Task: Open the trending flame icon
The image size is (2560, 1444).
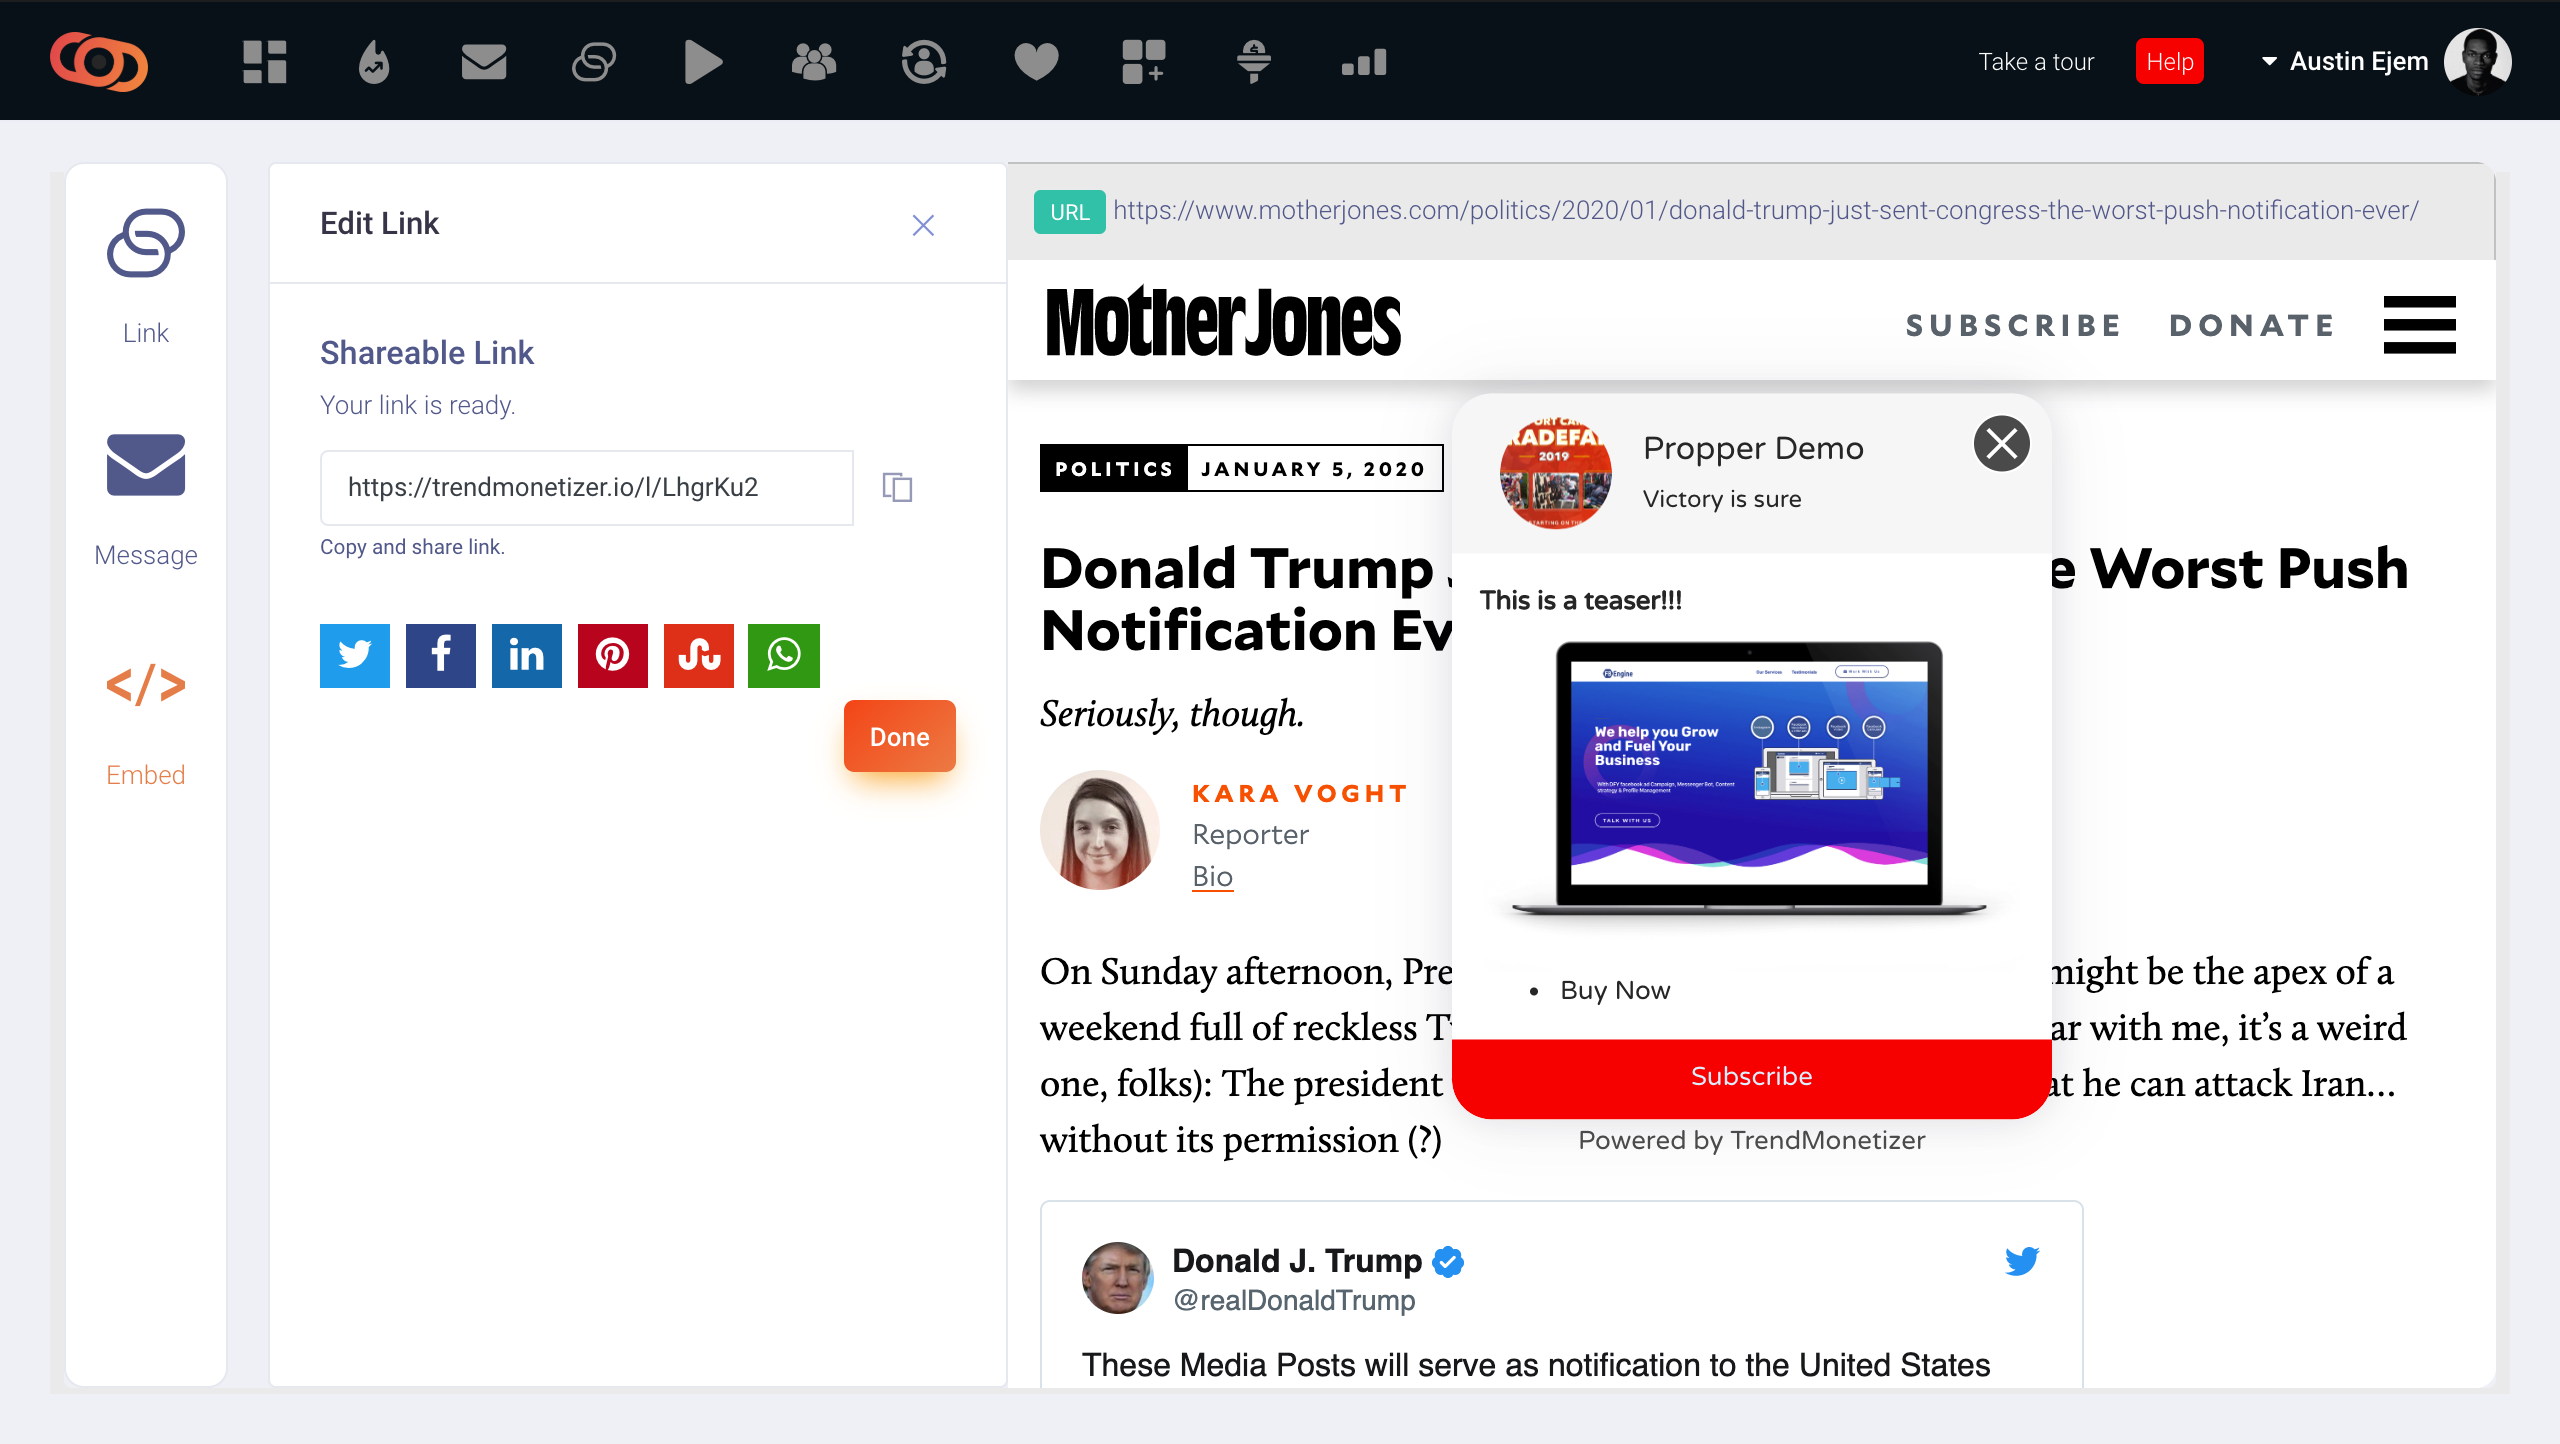Action: tap(374, 62)
